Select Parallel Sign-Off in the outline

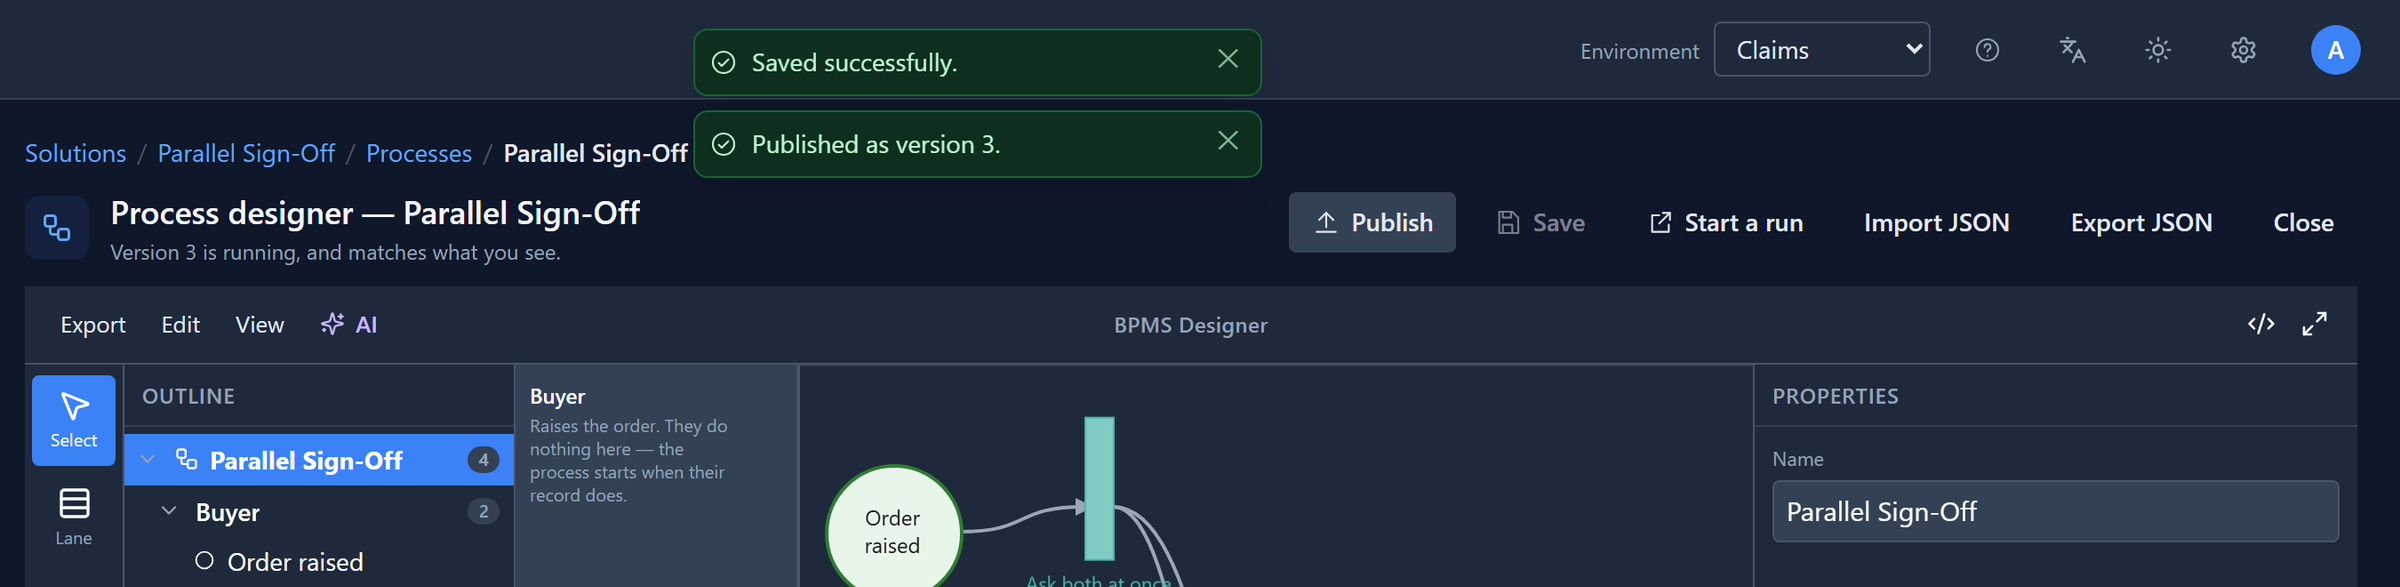[318, 460]
